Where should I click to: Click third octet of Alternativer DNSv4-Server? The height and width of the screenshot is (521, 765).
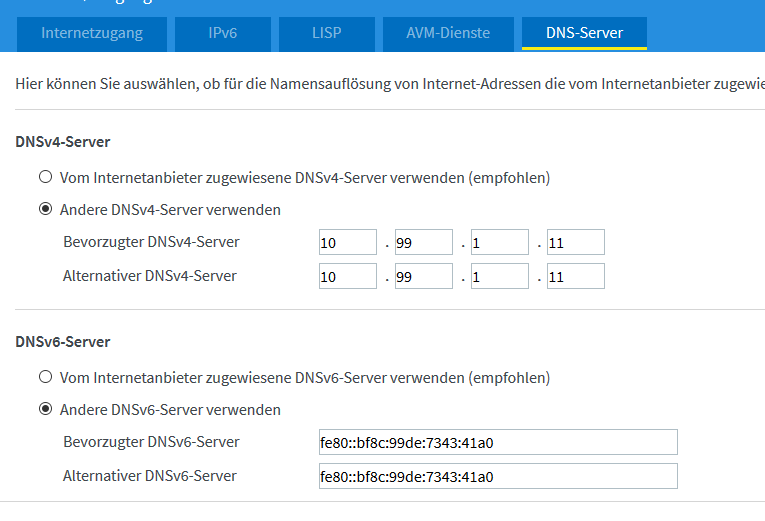500,276
